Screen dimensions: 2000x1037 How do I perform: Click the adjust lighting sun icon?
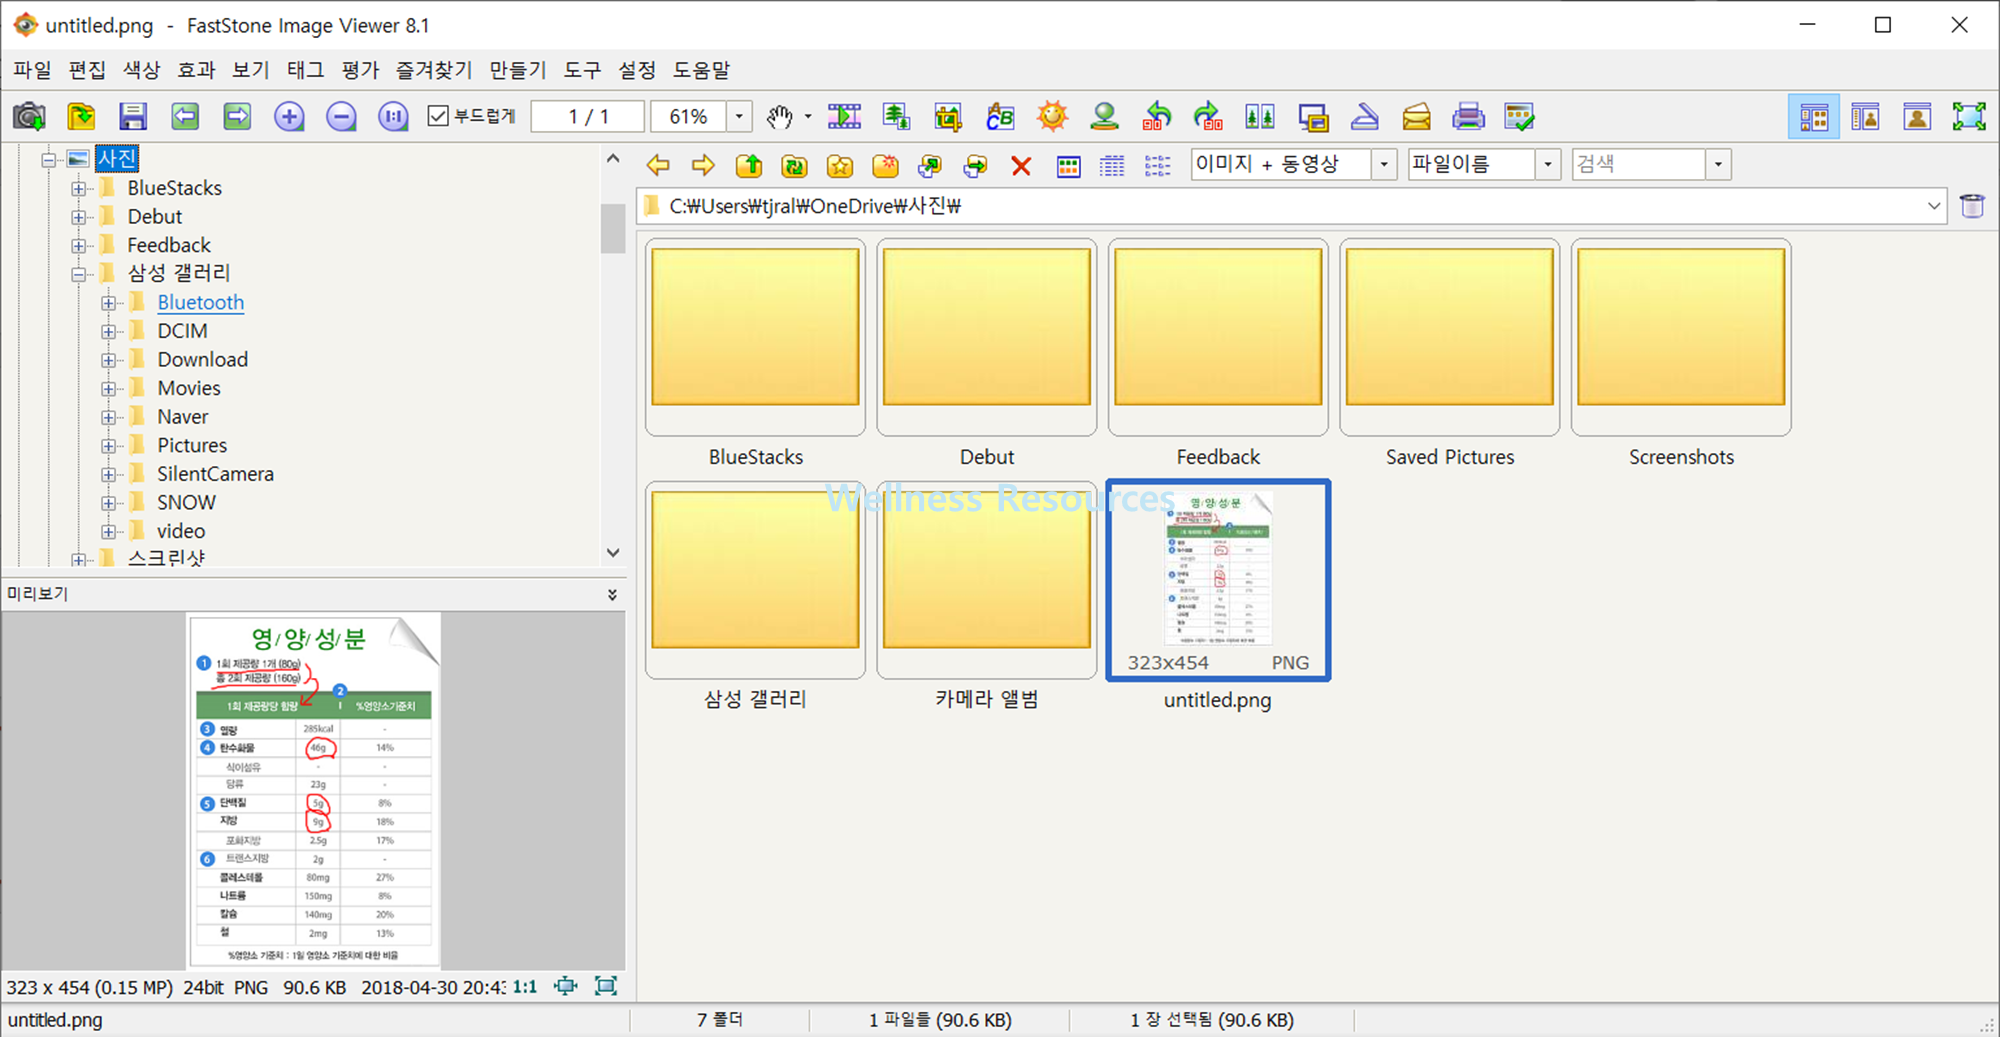coord(1052,116)
